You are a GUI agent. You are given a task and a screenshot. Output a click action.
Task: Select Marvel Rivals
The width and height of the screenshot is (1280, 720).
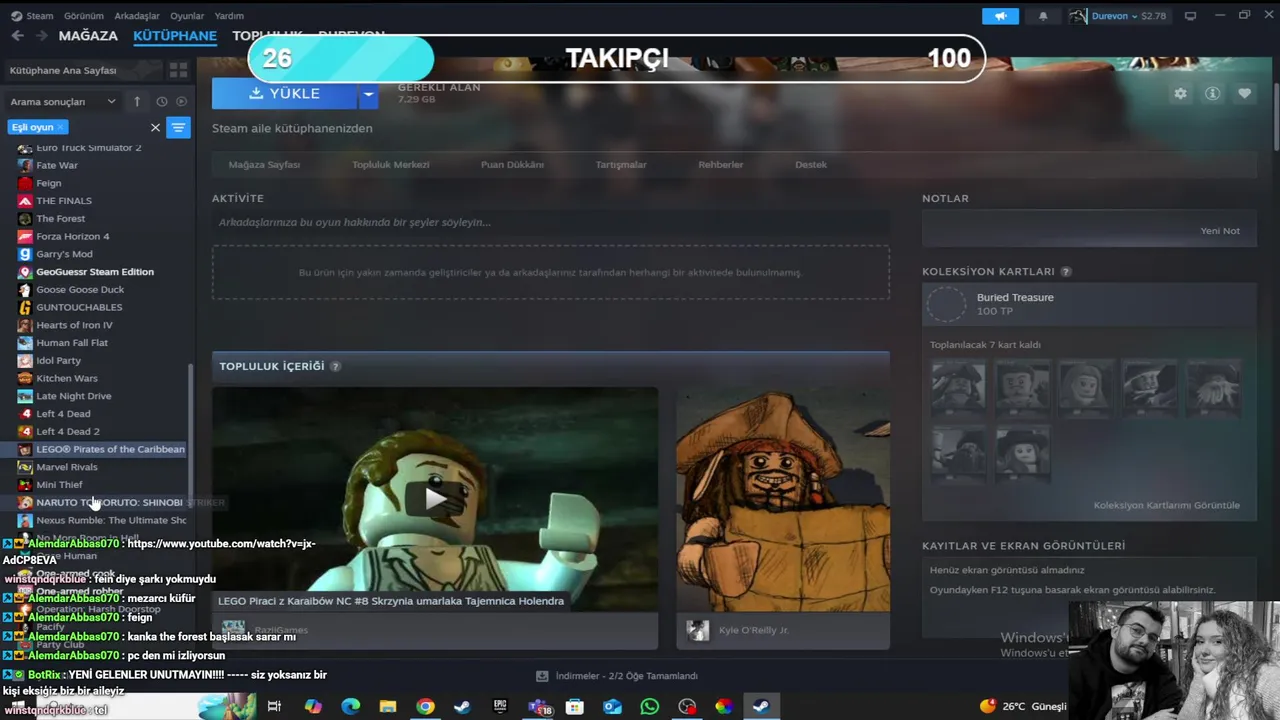67,467
